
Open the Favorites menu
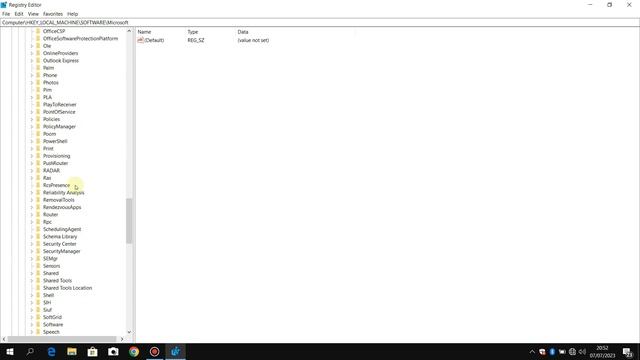pyautogui.click(x=53, y=14)
